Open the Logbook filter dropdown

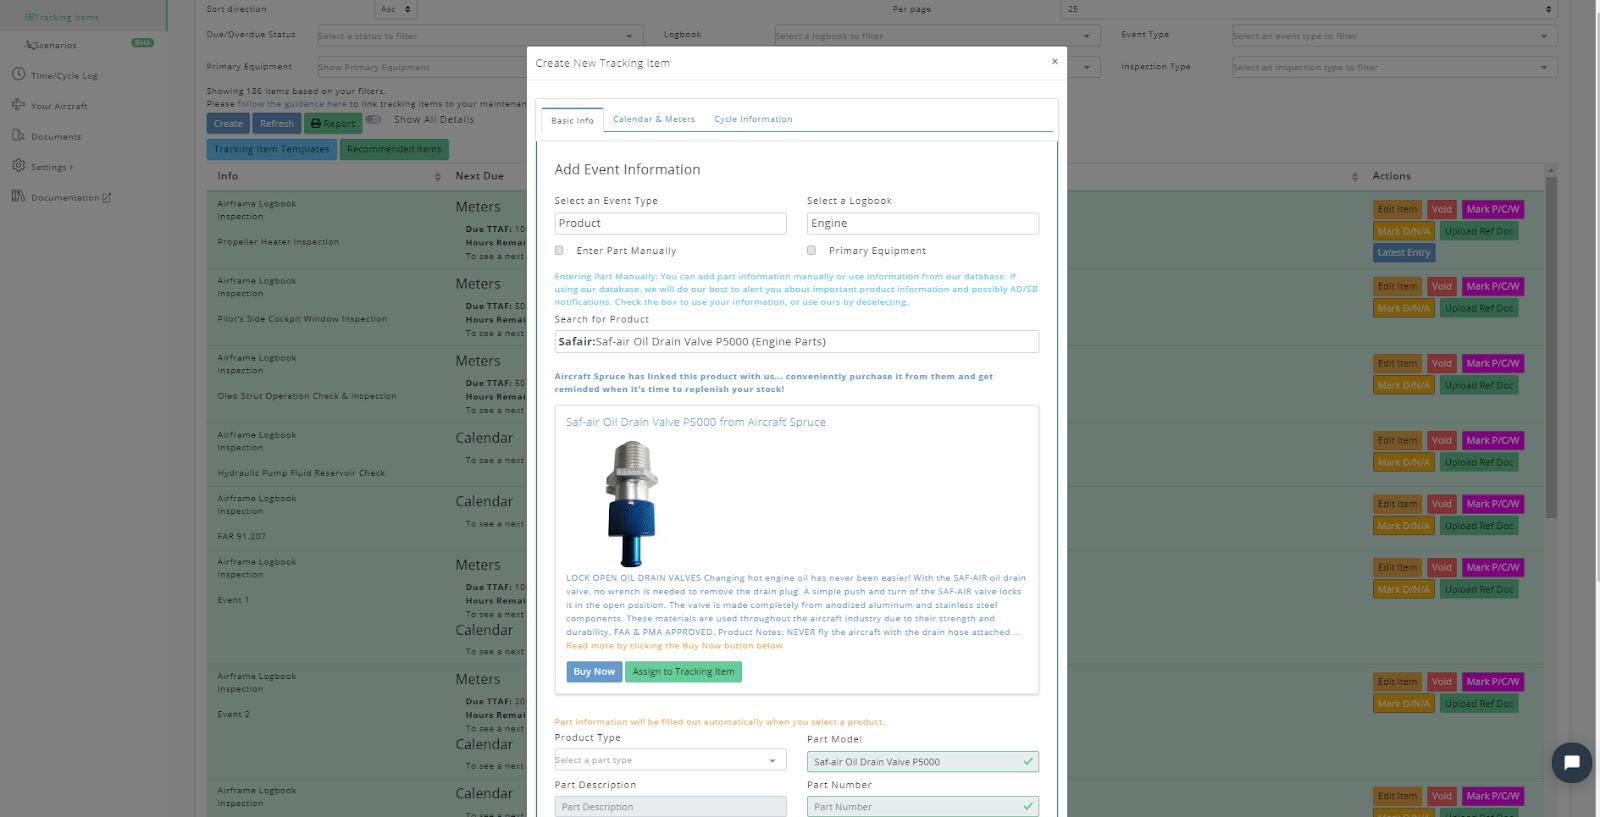(x=937, y=36)
